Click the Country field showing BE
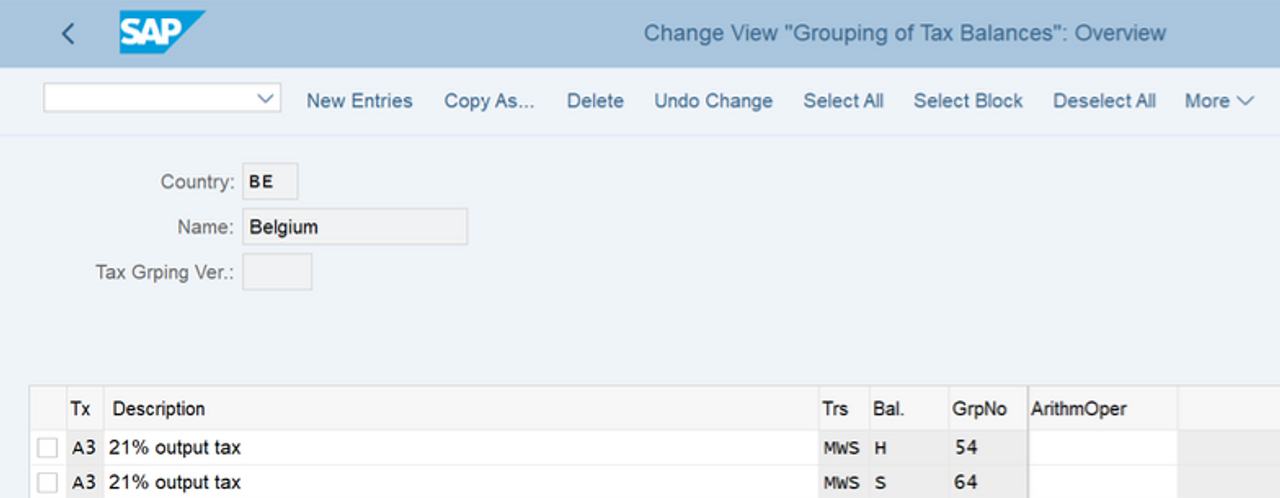This screenshot has width=1280, height=498. [270, 182]
